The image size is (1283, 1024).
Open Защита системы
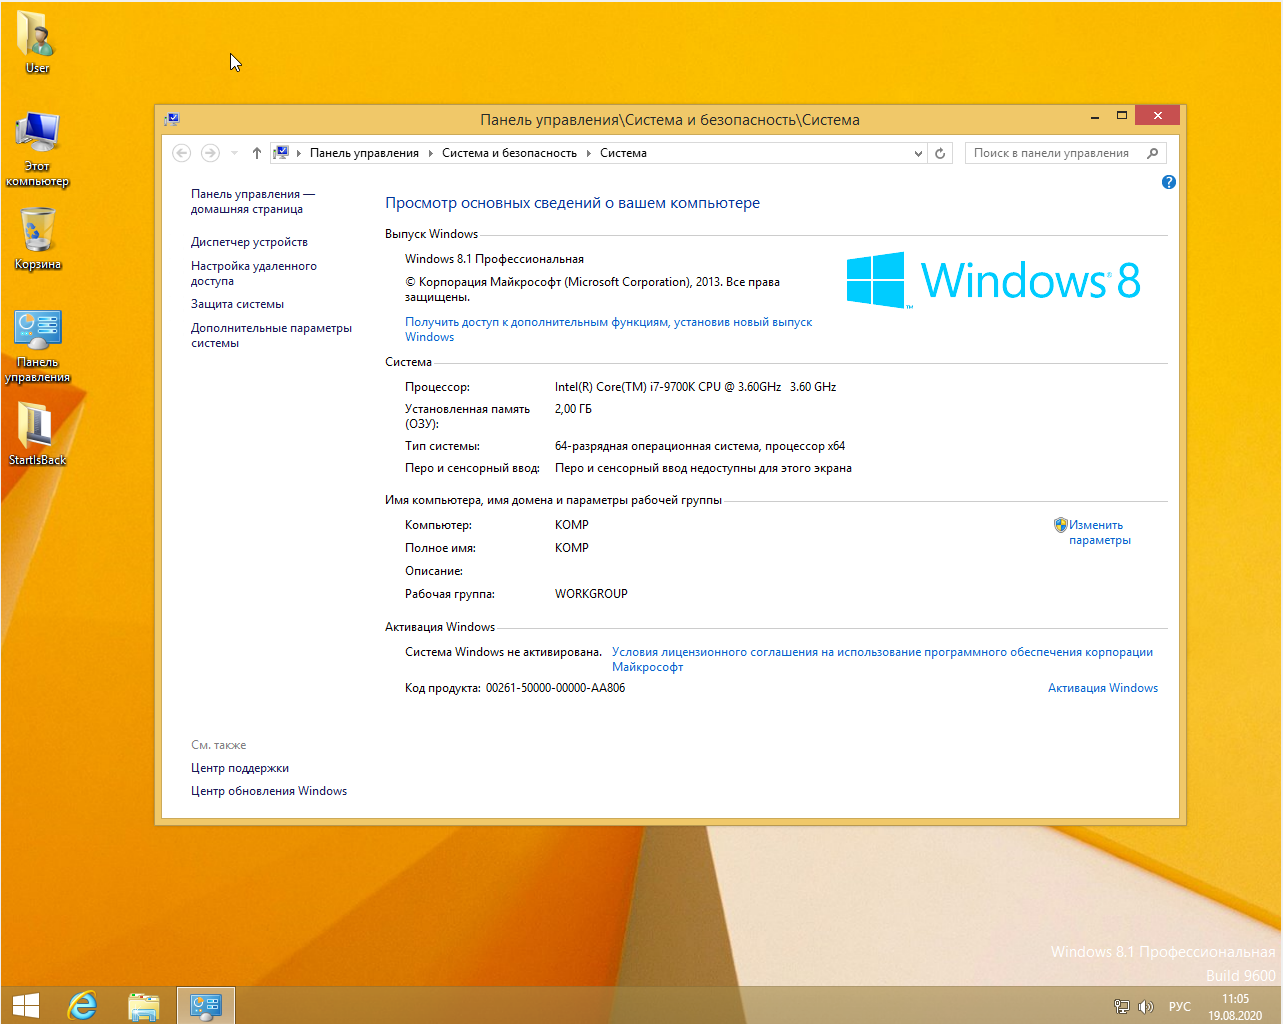237,304
